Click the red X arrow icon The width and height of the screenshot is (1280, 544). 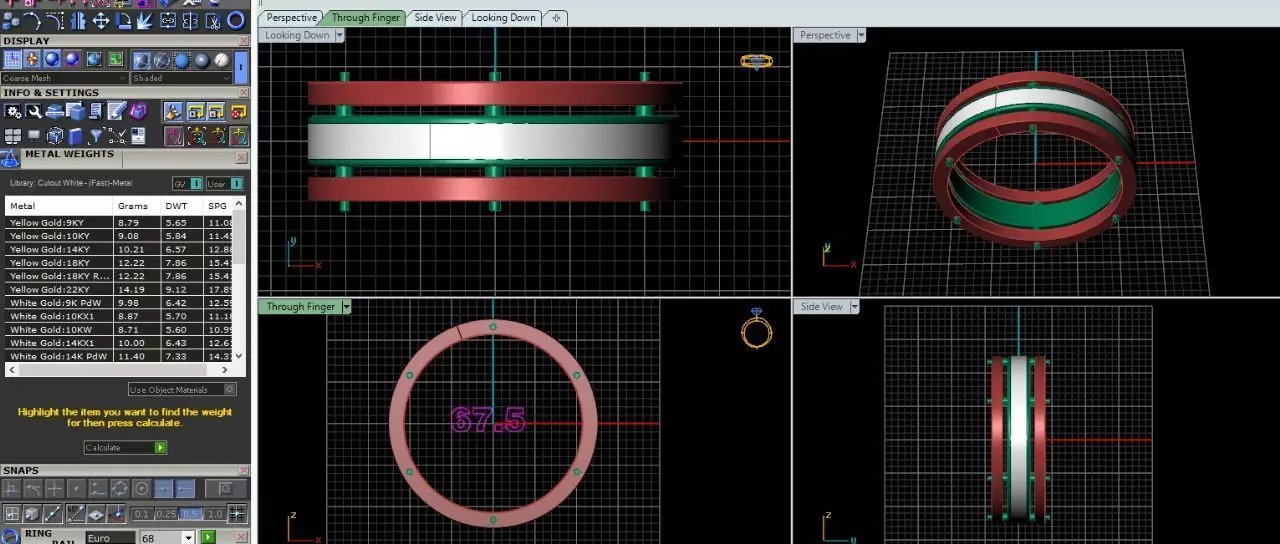tap(238, 111)
